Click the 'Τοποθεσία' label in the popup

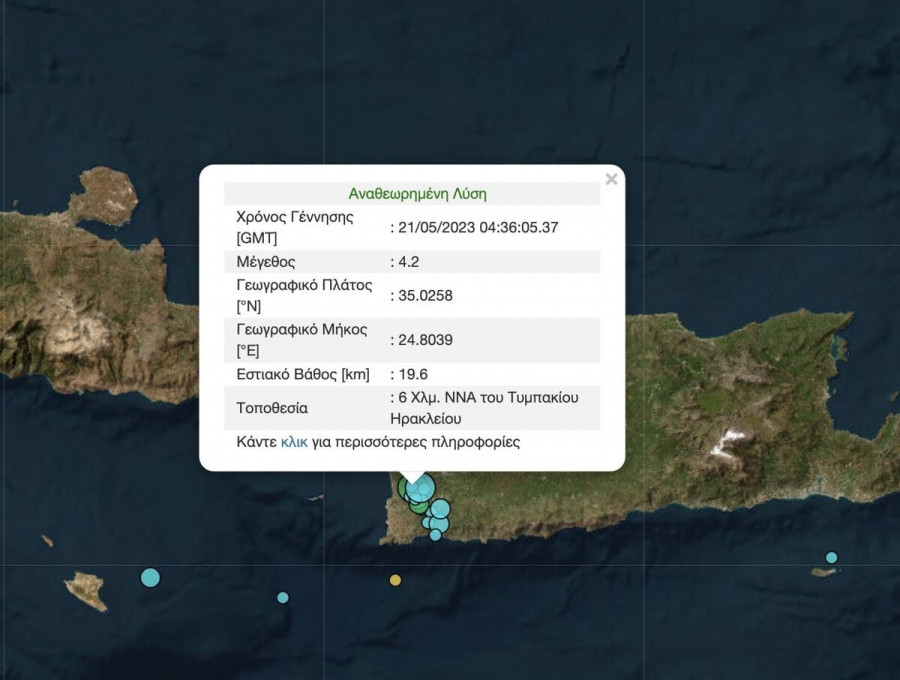coord(271,408)
